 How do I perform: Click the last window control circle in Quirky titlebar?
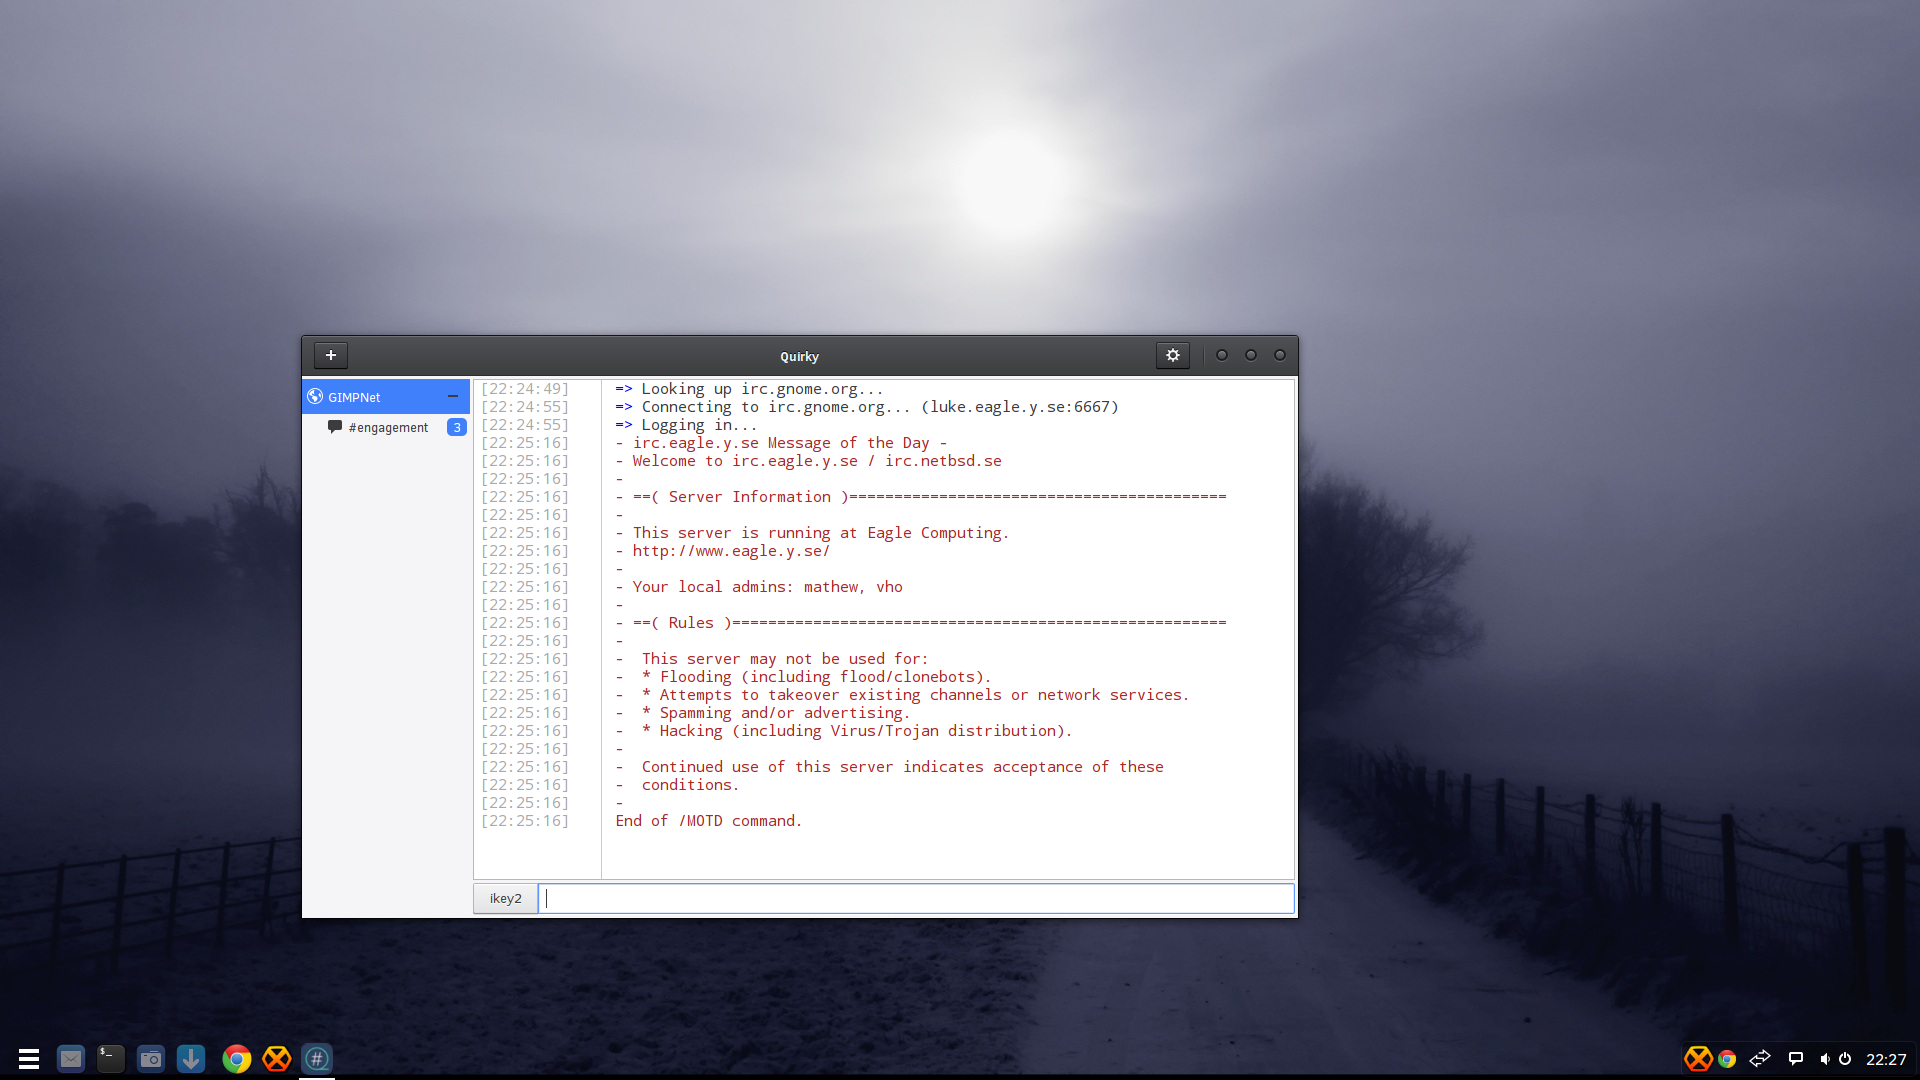tap(1280, 355)
